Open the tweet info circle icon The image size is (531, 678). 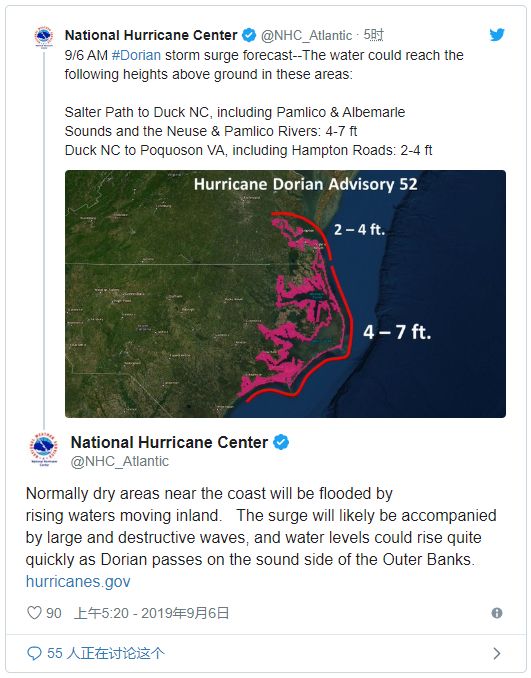(497, 613)
